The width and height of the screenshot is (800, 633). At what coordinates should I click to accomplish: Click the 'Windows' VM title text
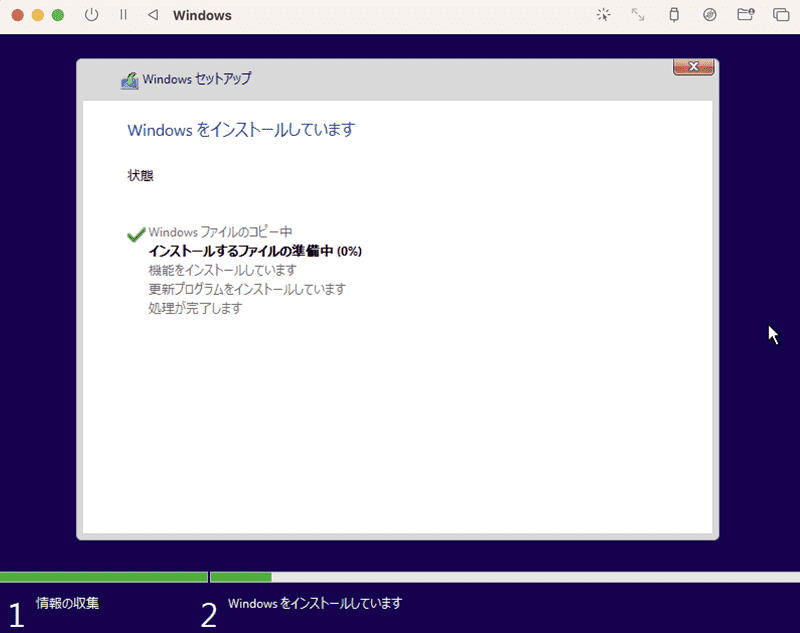[202, 16]
